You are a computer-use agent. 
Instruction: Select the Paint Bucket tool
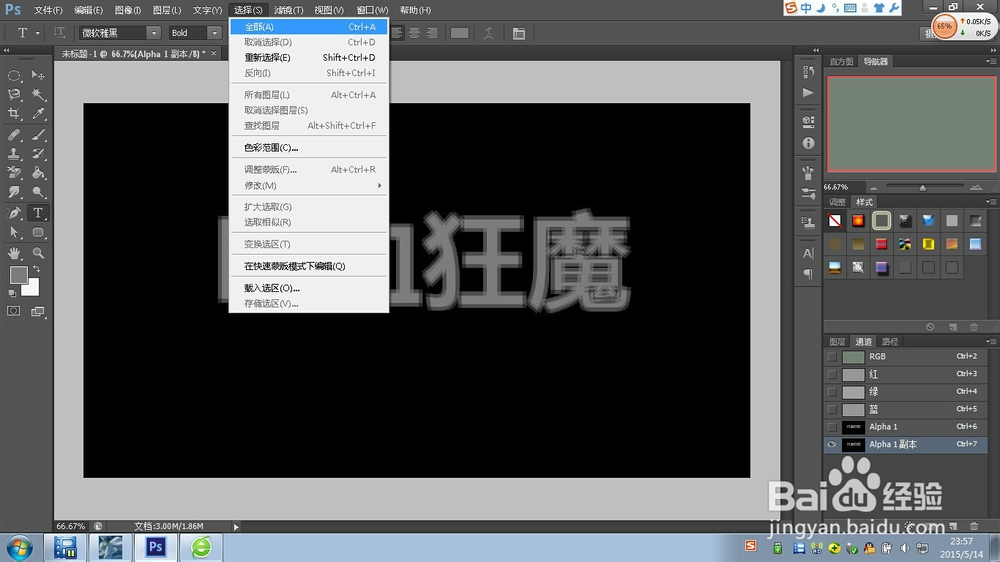[x=38, y=173]
